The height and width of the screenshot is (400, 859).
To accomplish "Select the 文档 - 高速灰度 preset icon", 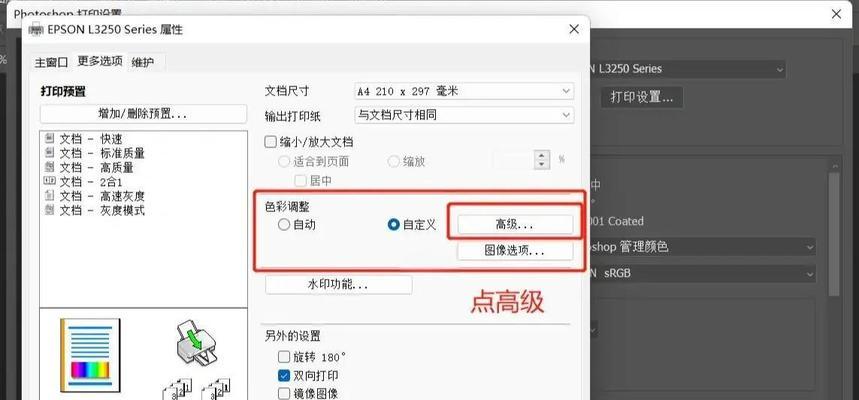I will (49, 196).
